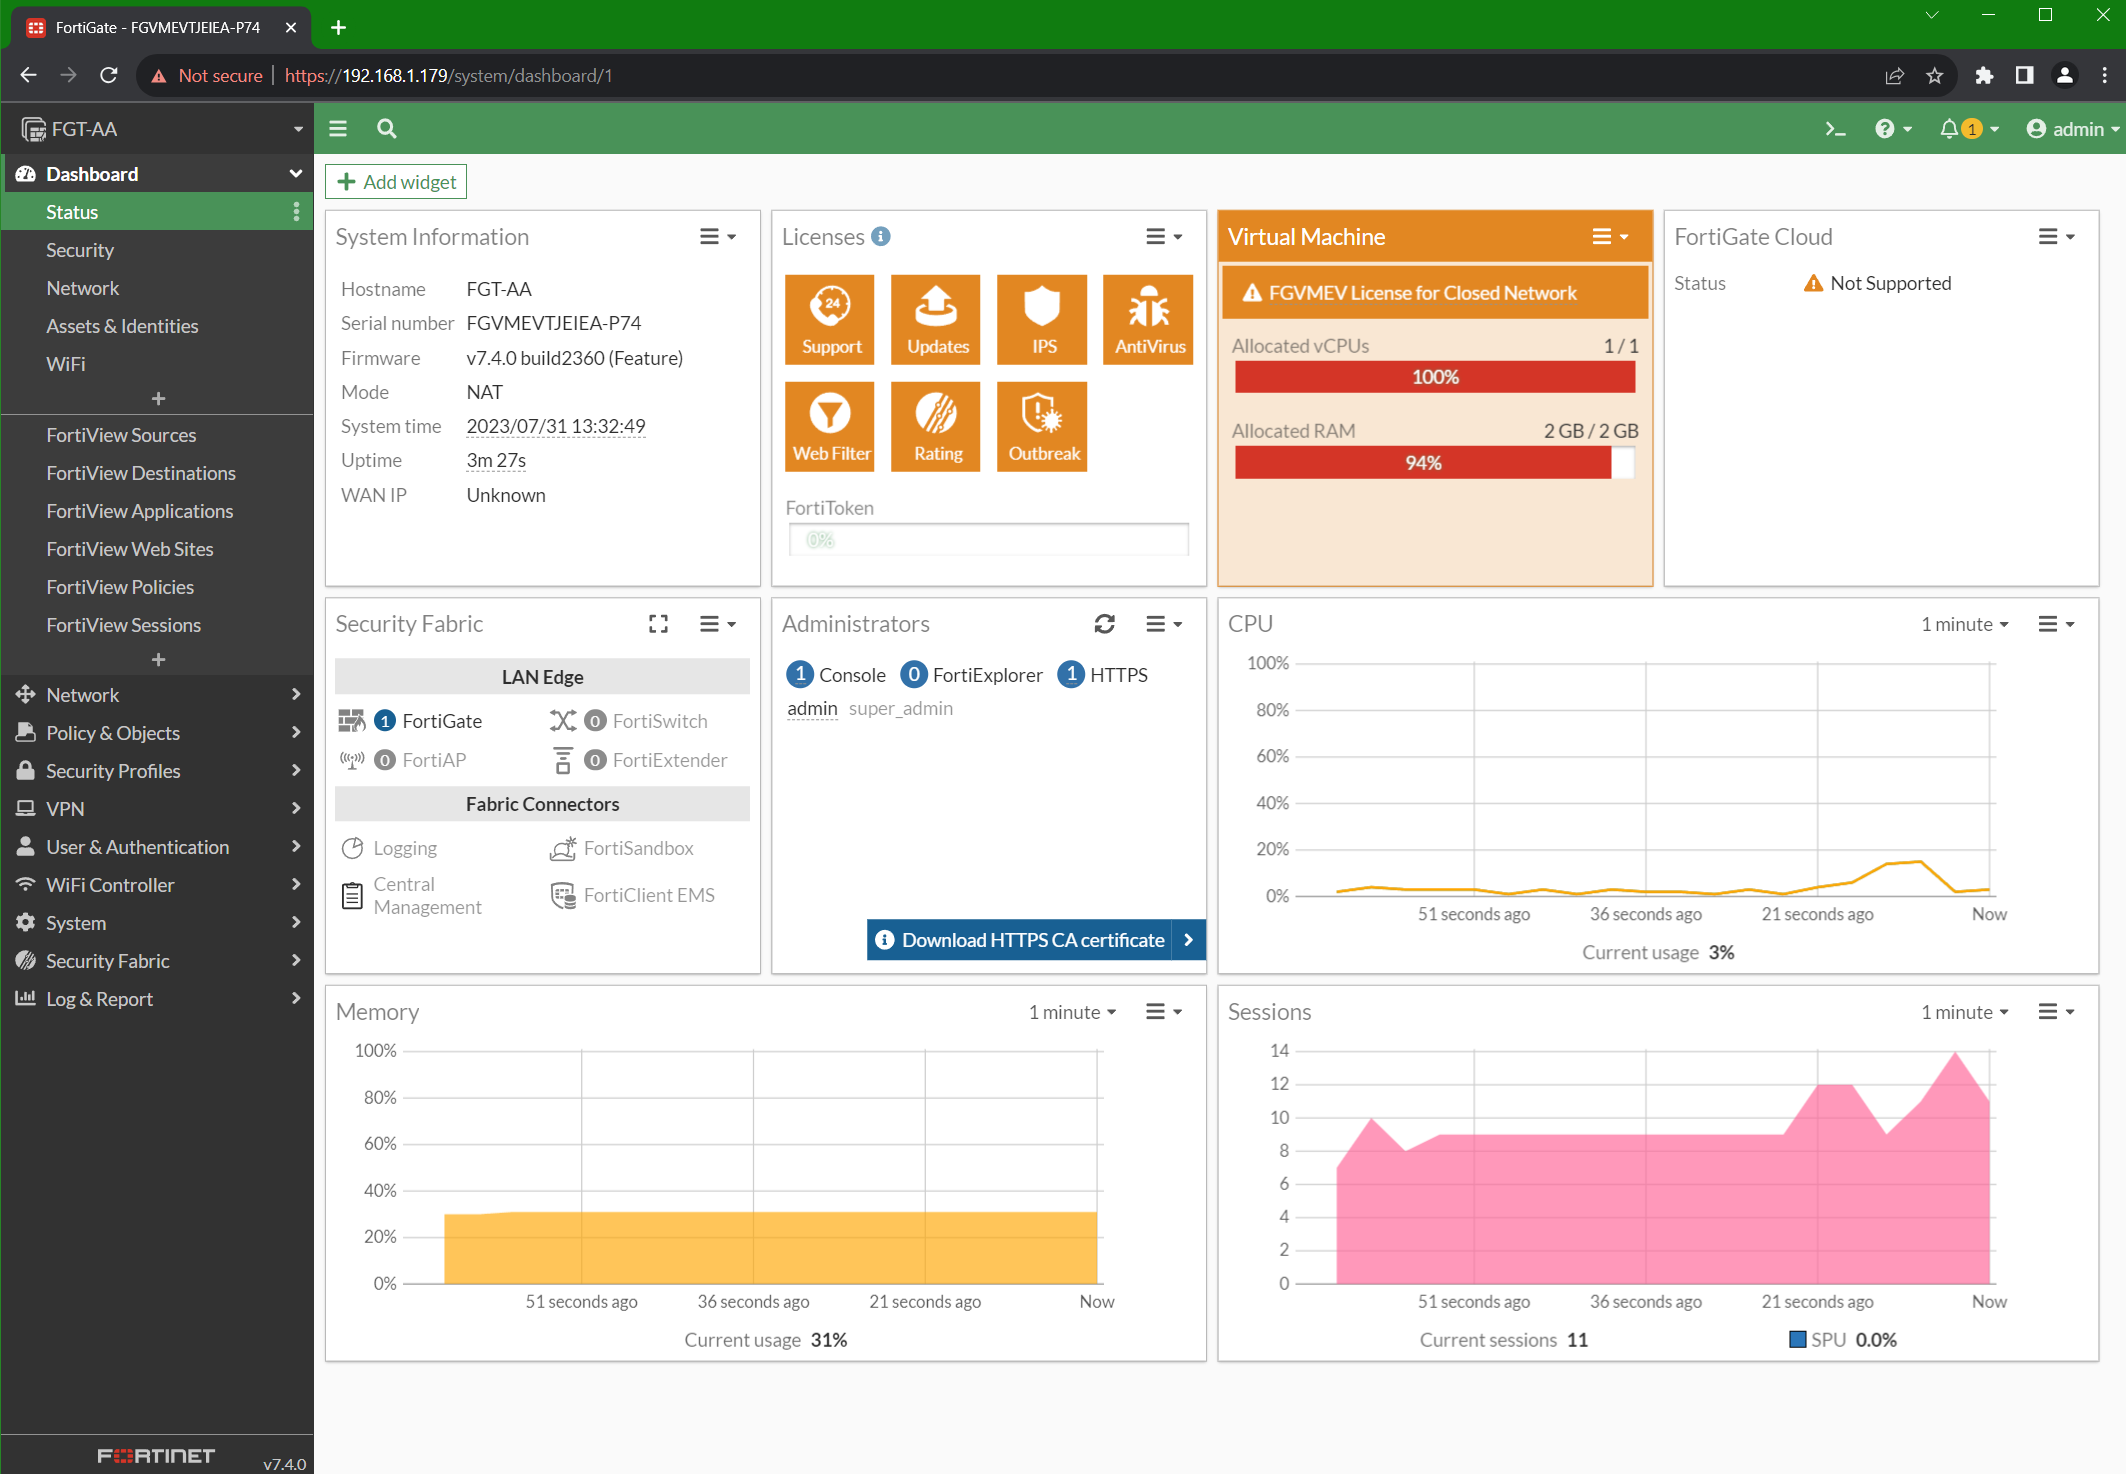The image size is (2126, 1474).
Task: Click the Status page options dots
Action: coord(296,212)
